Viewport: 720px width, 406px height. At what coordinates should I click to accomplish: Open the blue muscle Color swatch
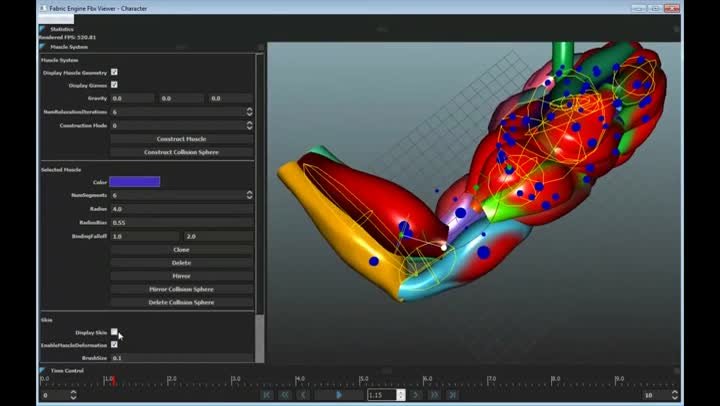click(134, 182)
